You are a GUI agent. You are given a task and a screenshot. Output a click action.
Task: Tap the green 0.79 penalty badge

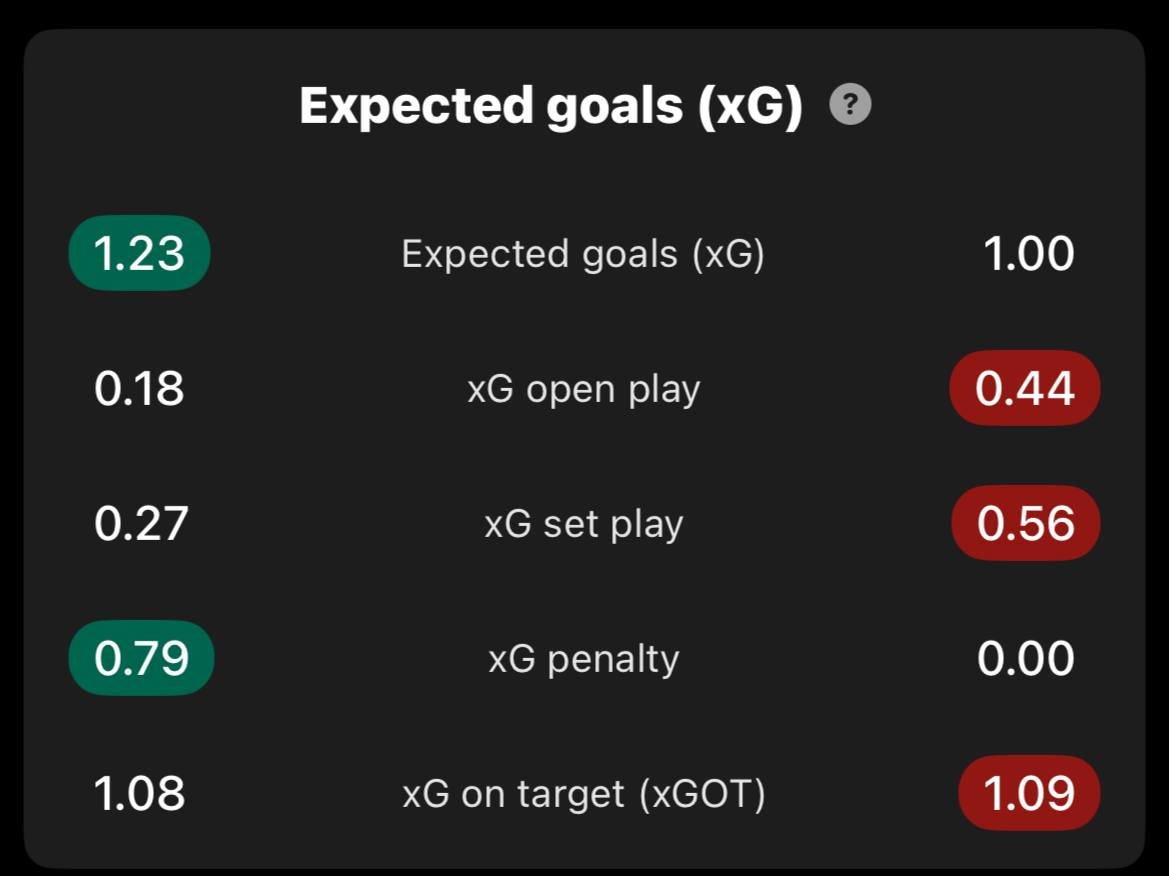142,658
